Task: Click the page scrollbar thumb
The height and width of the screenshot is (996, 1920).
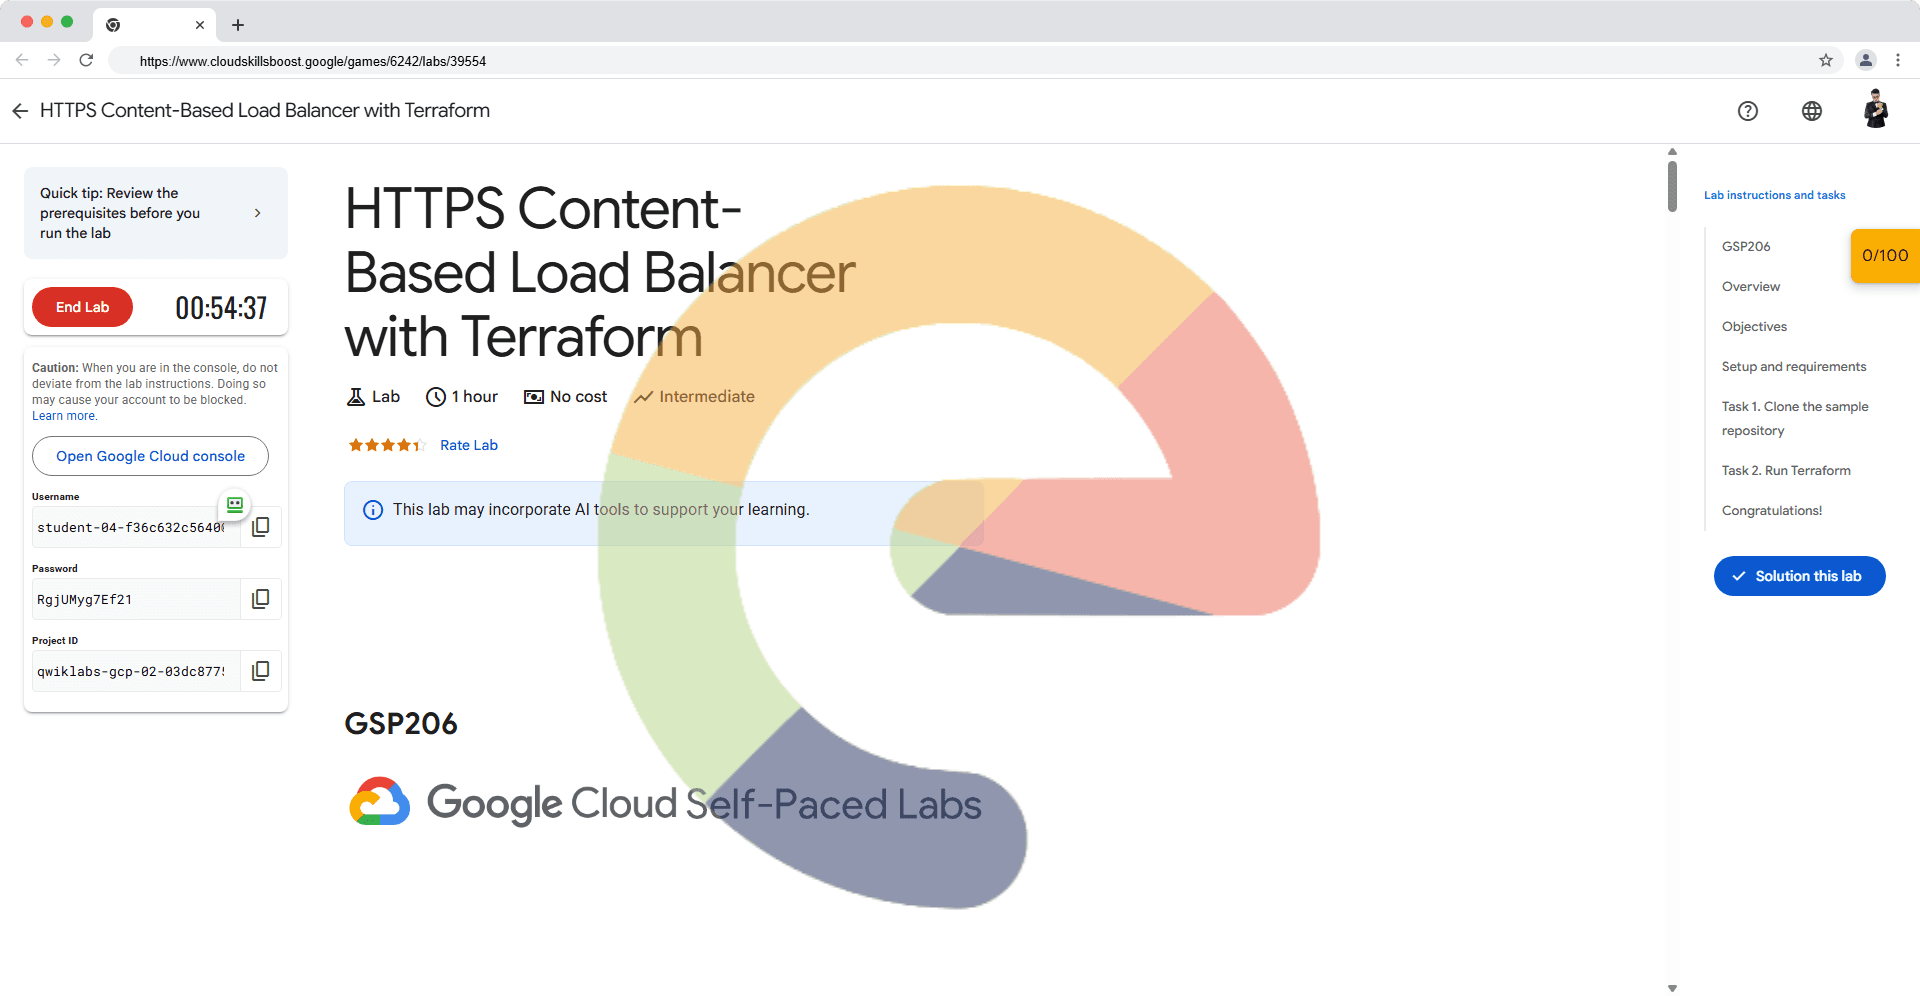Action: (x=1672, y=185)
